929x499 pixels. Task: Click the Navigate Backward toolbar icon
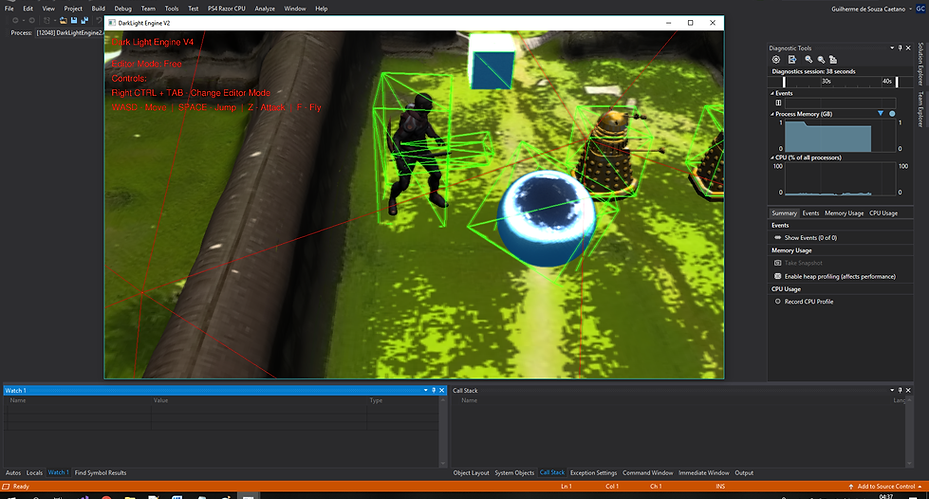[15, 20]
